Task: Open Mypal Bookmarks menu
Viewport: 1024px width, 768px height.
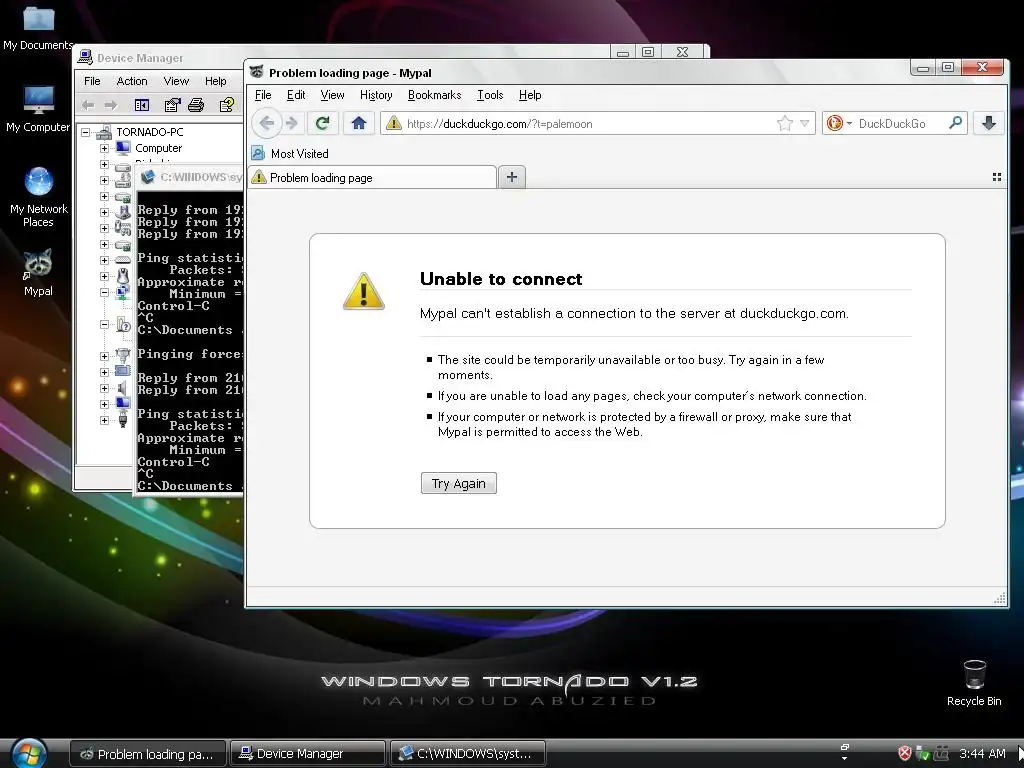Action: pyautogui.click(x=434, y=95)
